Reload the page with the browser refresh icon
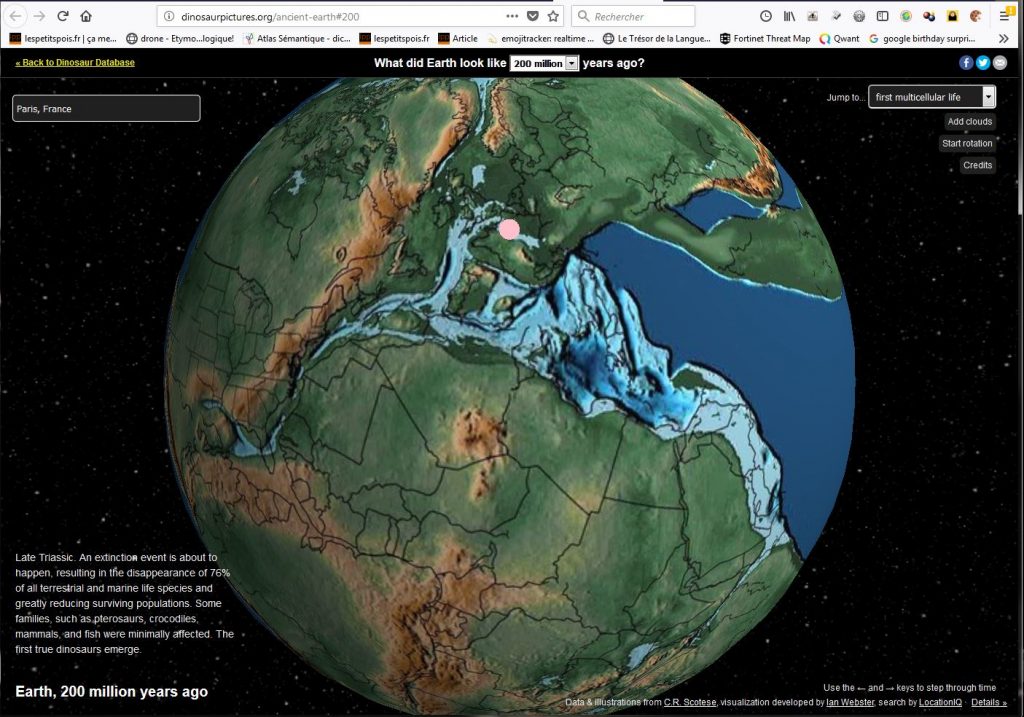The height and width of the screenshot is (717, 1024). click(x=63, y=16)
